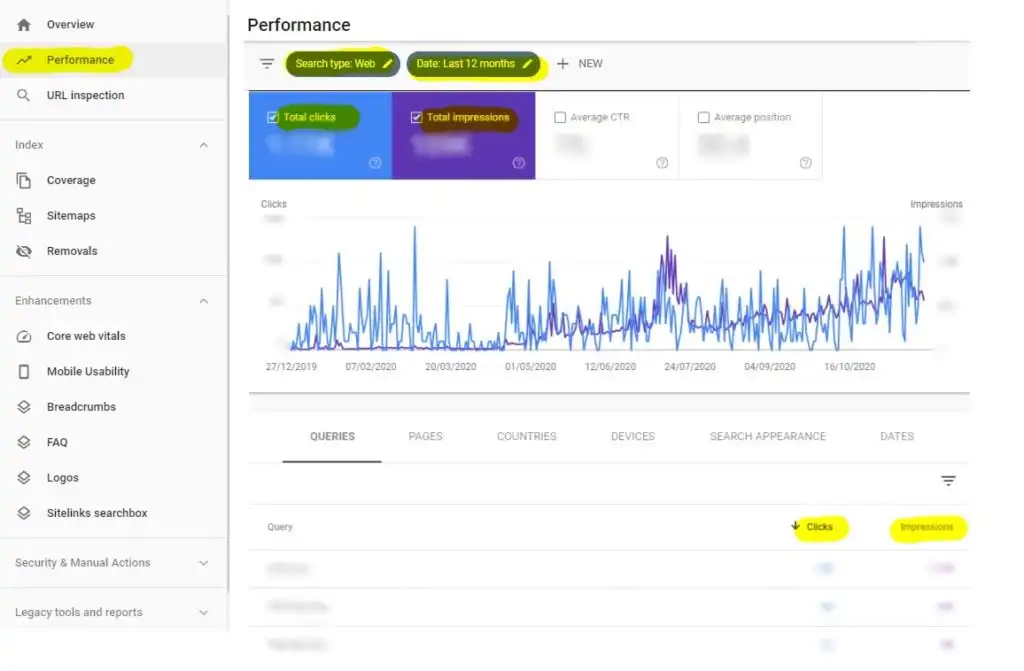Collapse the Index section

coord(204,145)
